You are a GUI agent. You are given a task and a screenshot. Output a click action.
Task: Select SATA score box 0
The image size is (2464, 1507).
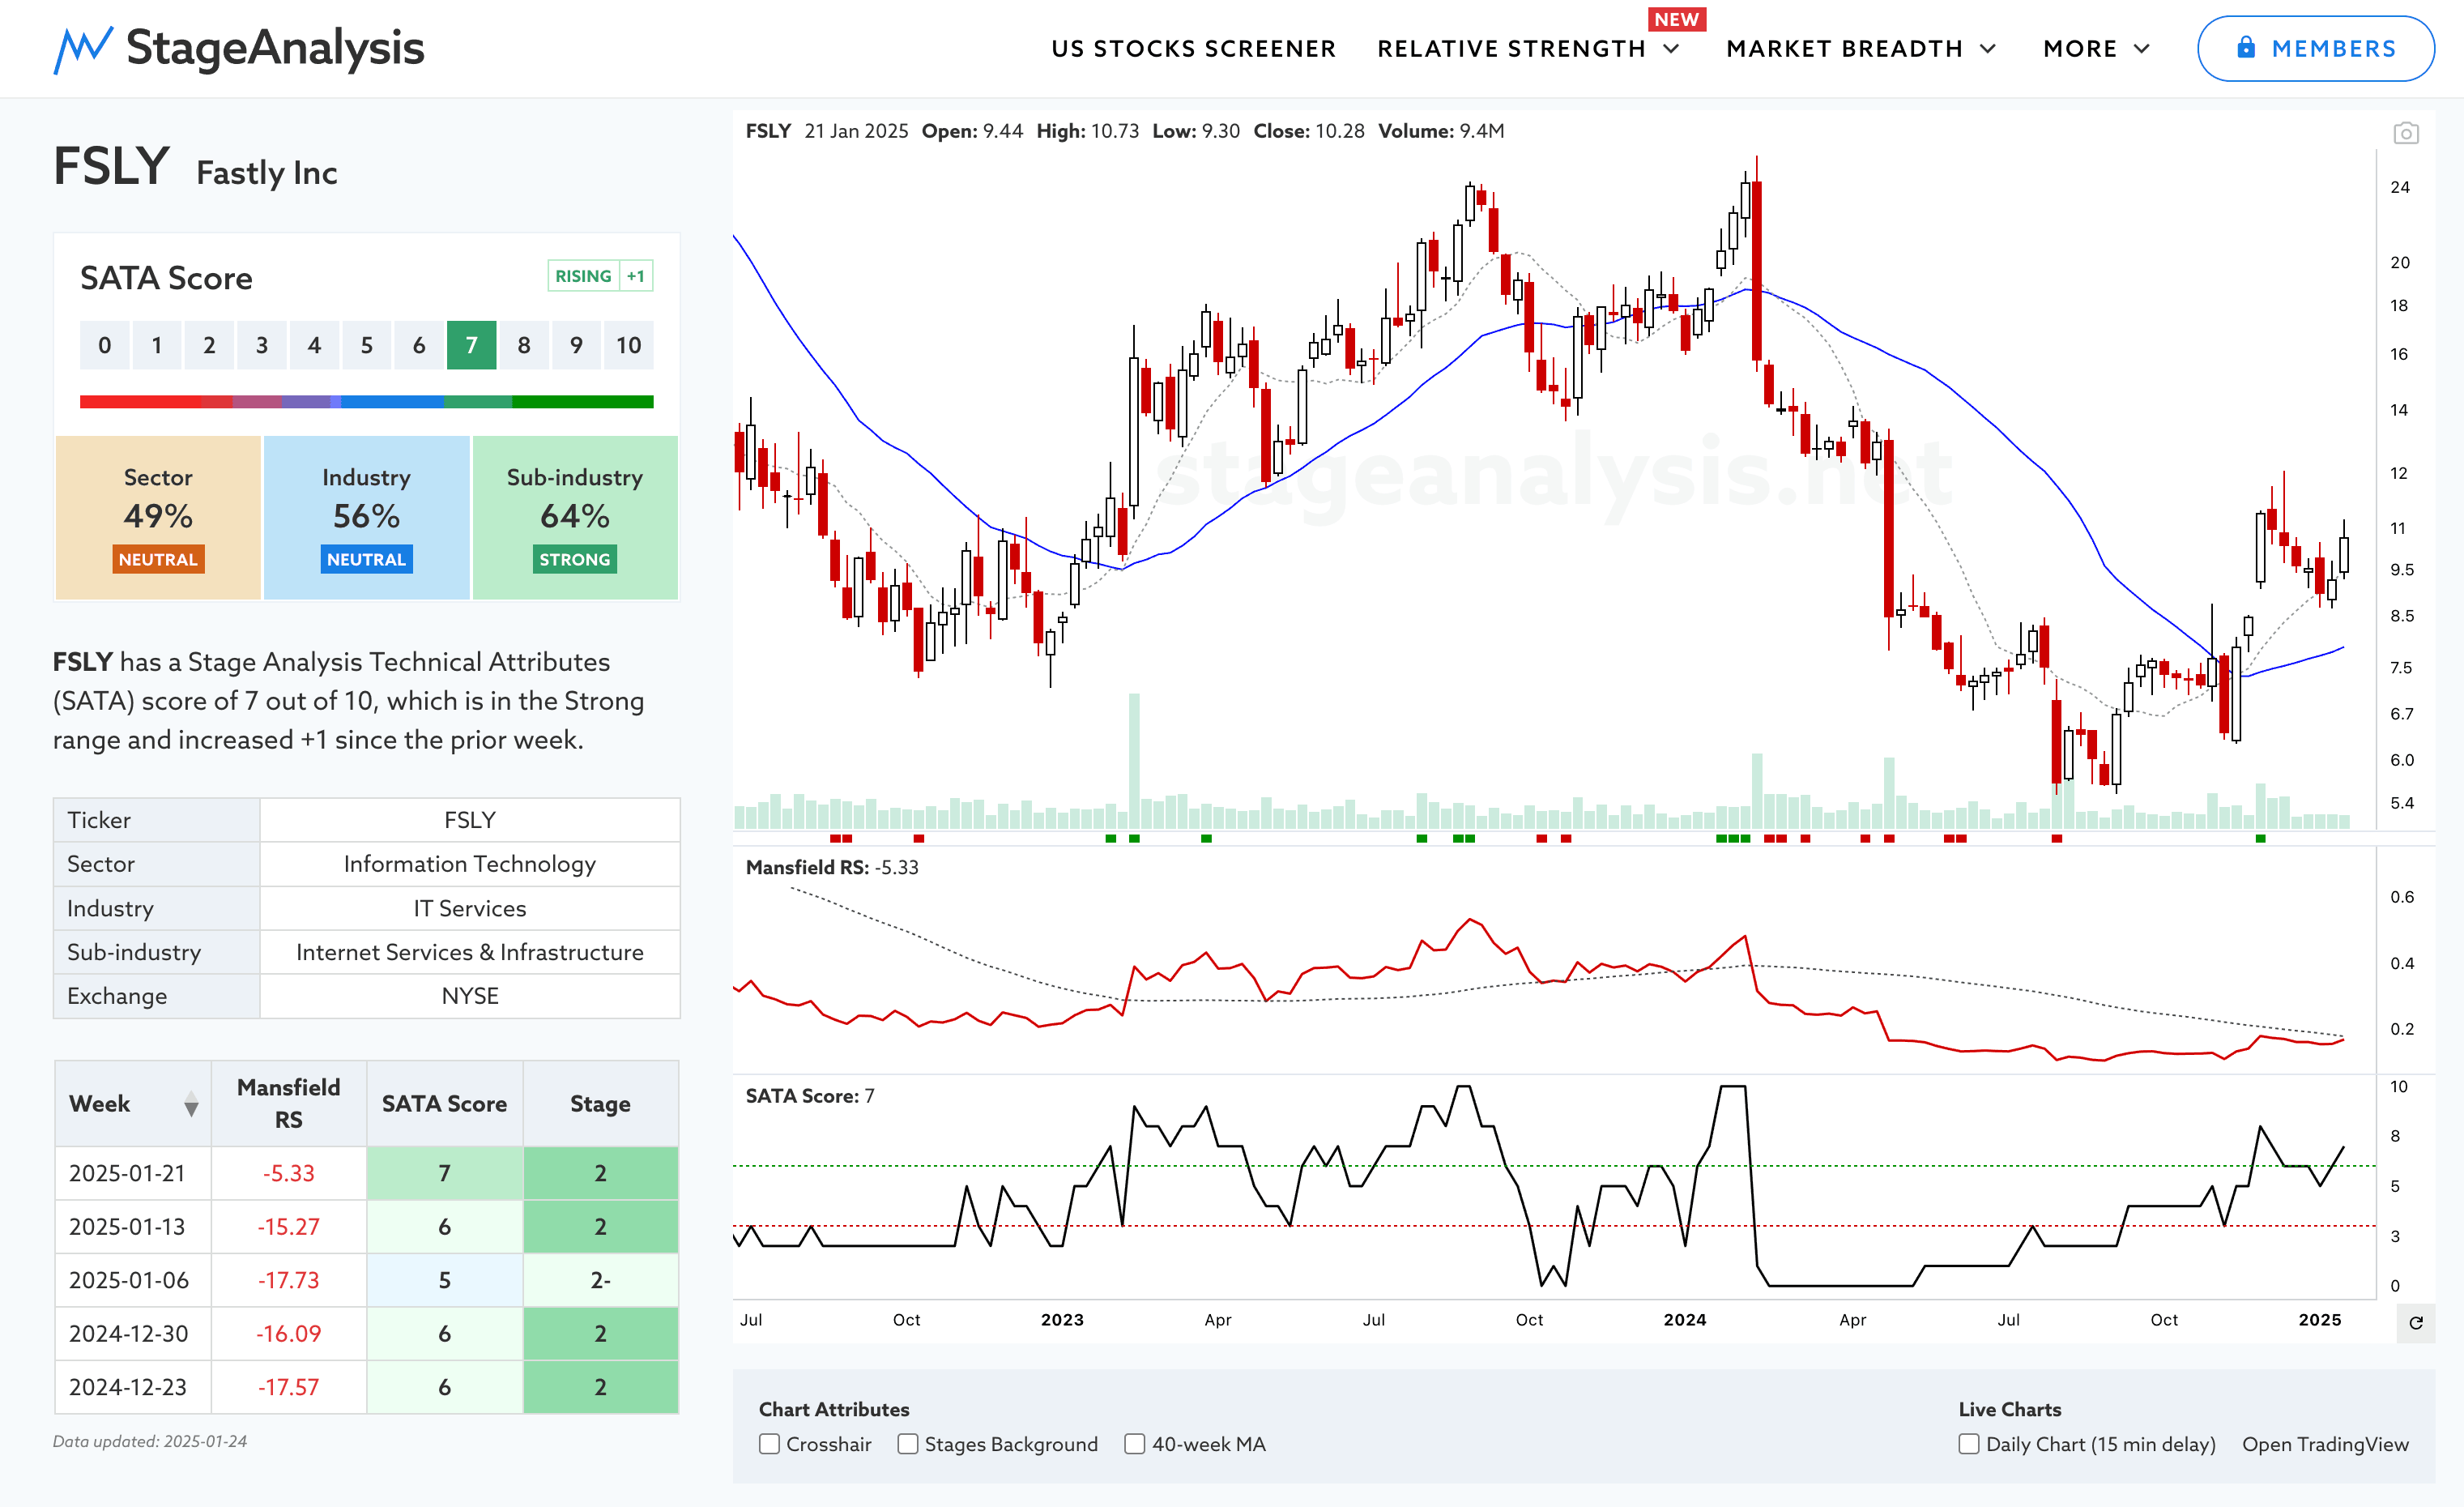pyautogui.click(x=104, y=345)
